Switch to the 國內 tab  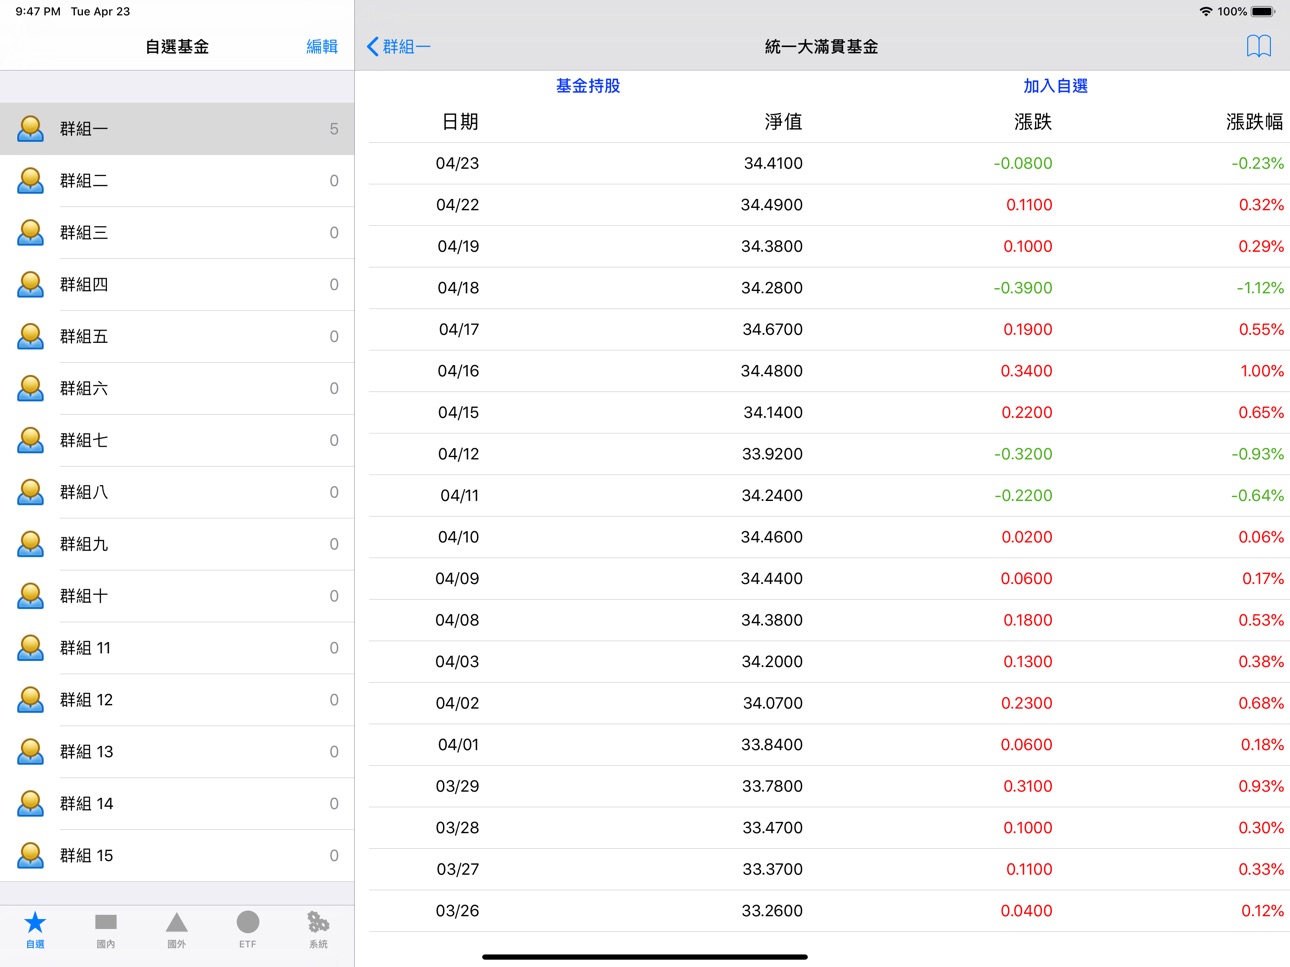tap(106, 929)
